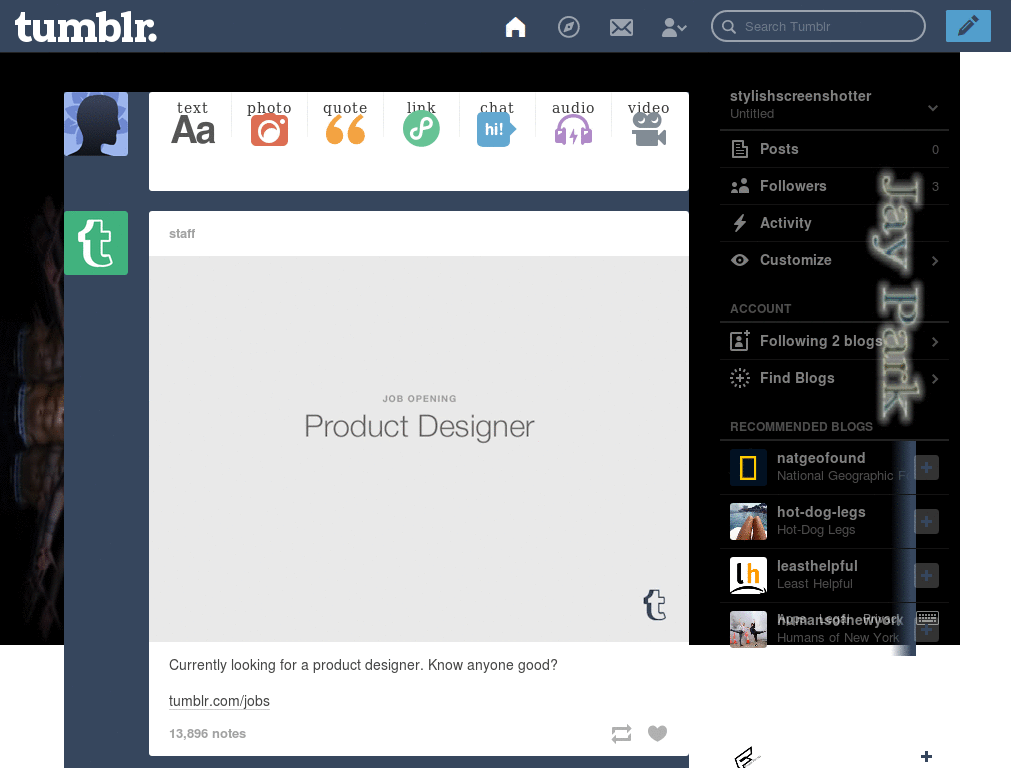Like the staff post with heart
The image size is (1024, 768).
pyautogui.click(x=658, y=733)
